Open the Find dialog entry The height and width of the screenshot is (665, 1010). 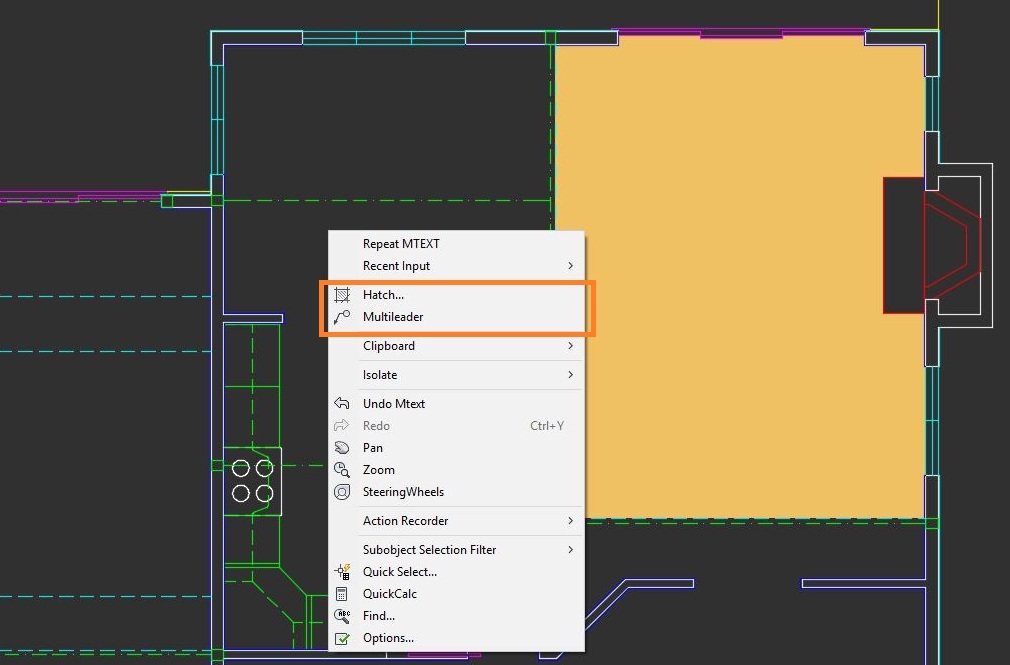tap(378, 616)
